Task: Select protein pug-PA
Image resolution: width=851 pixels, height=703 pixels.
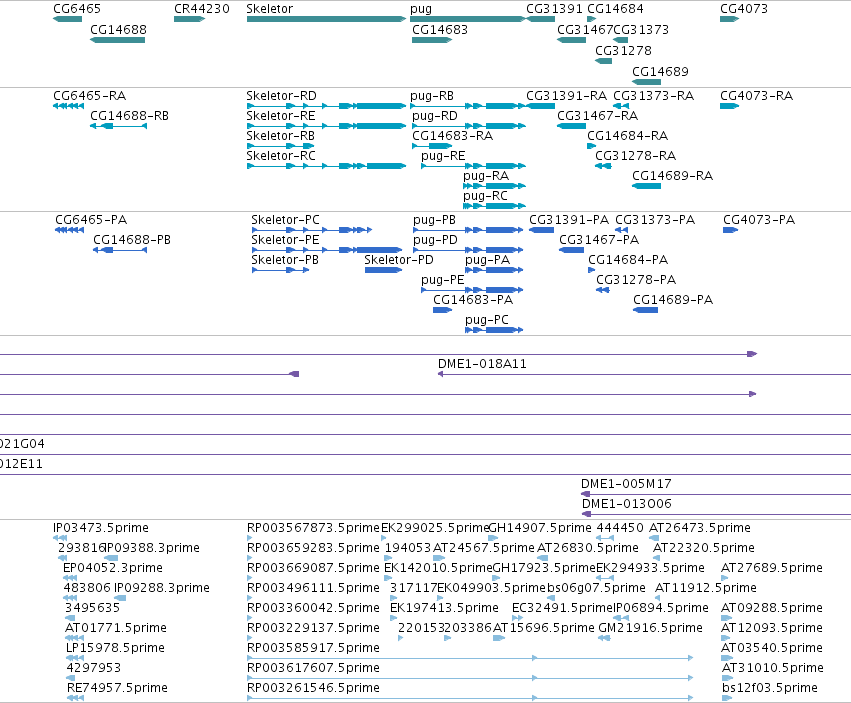Action: pos(494,270)
